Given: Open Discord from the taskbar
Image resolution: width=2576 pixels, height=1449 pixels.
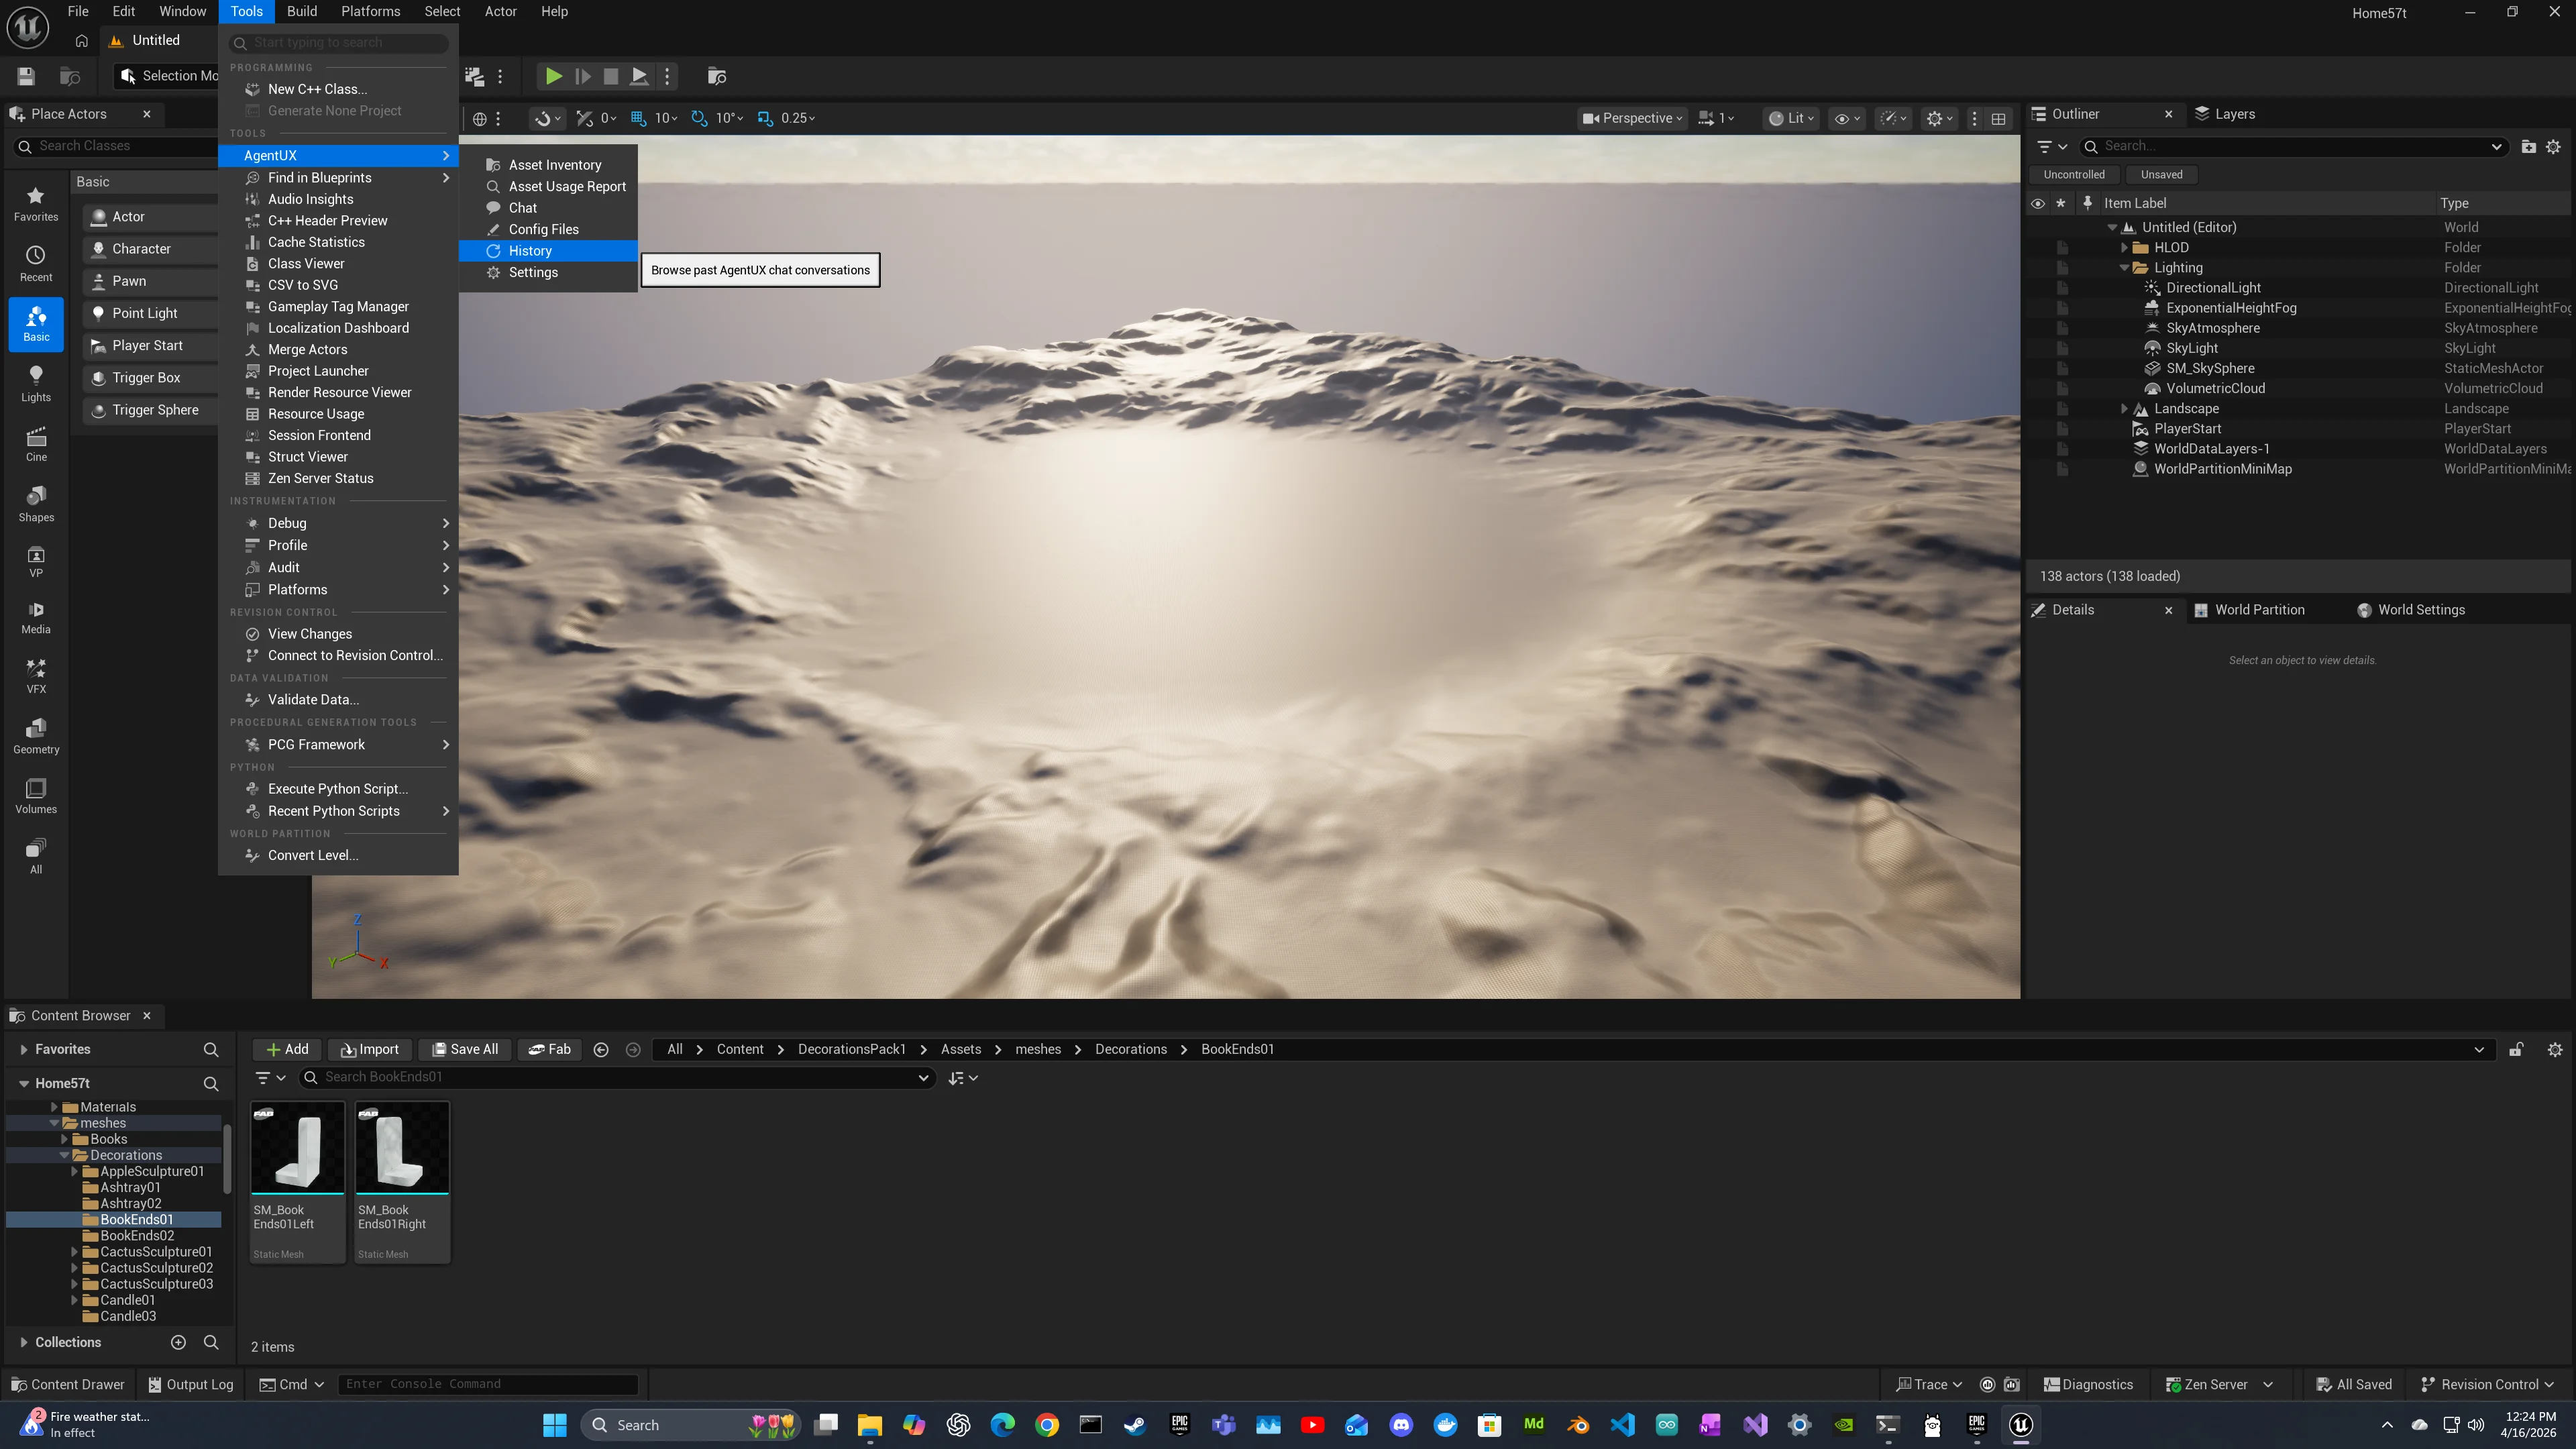Looking at the screenshot, I should coord(1401,1425).
